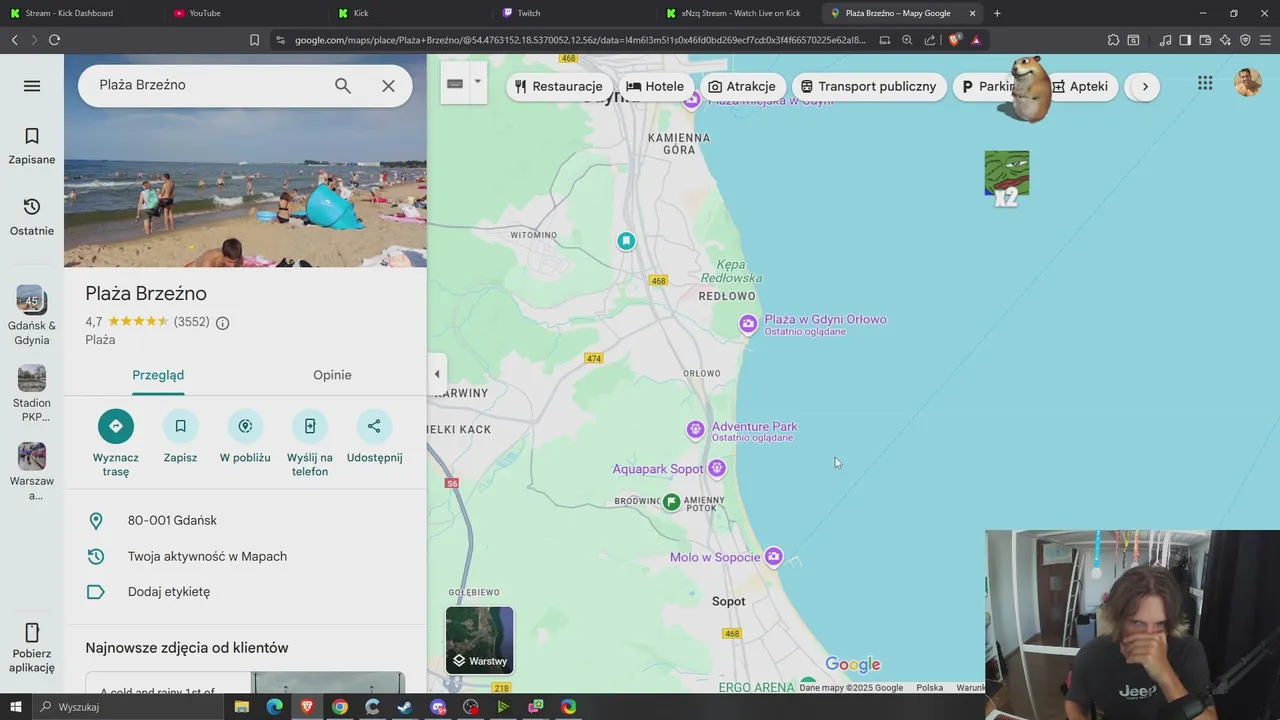
Task: Reload the page
Action: [x=54, y=40]
